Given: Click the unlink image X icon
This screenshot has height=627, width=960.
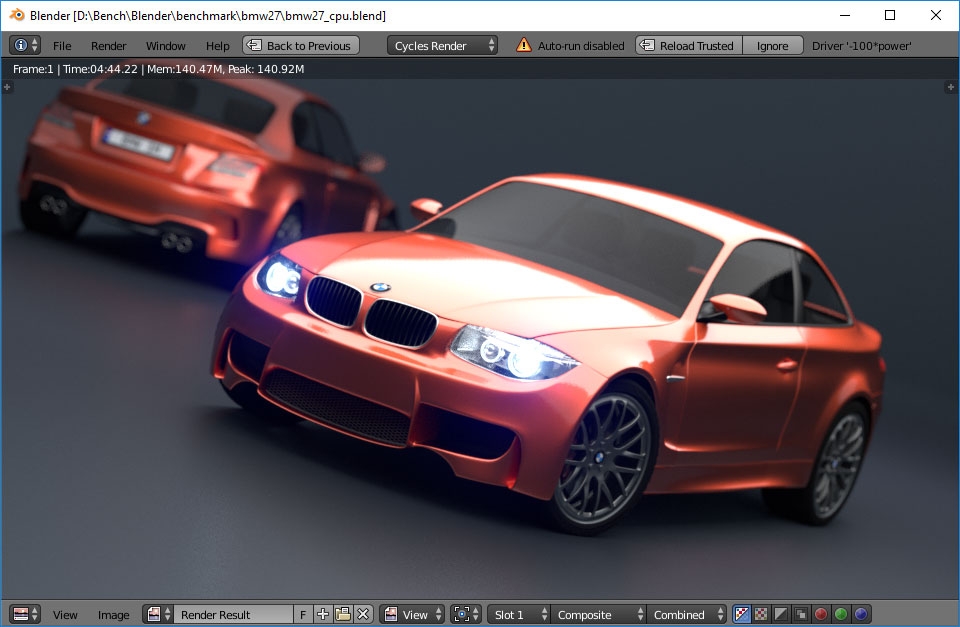Looking at the screenshot, I should tap(363, 614).
